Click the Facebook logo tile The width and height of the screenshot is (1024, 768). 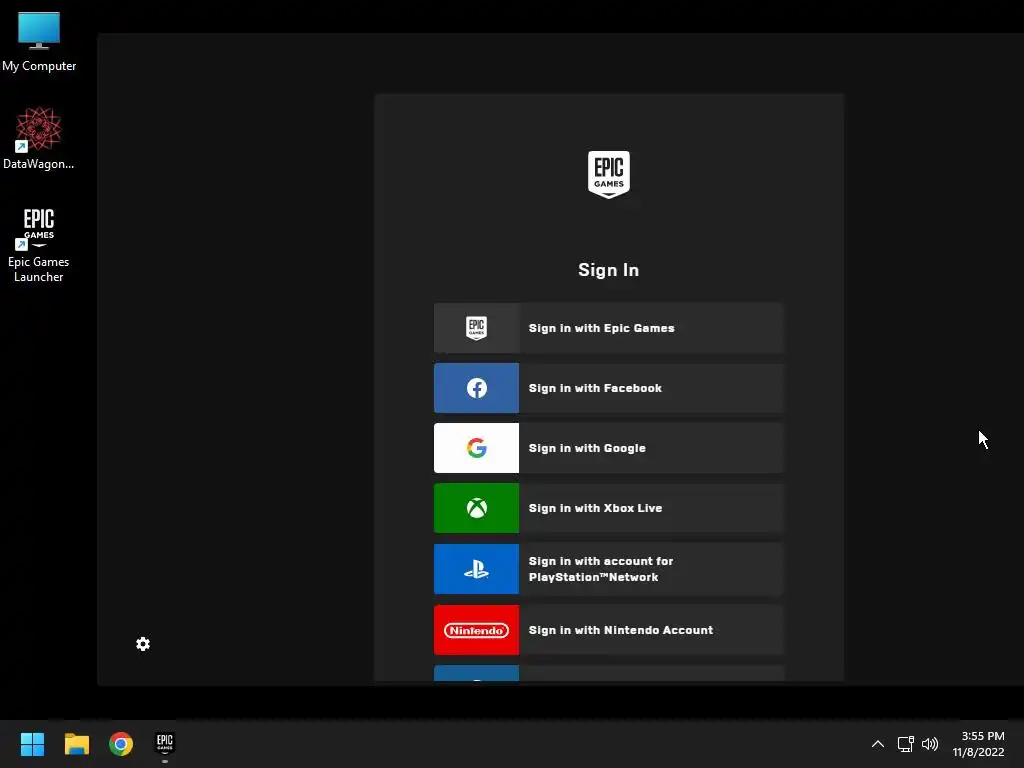[x=477, y=388]
